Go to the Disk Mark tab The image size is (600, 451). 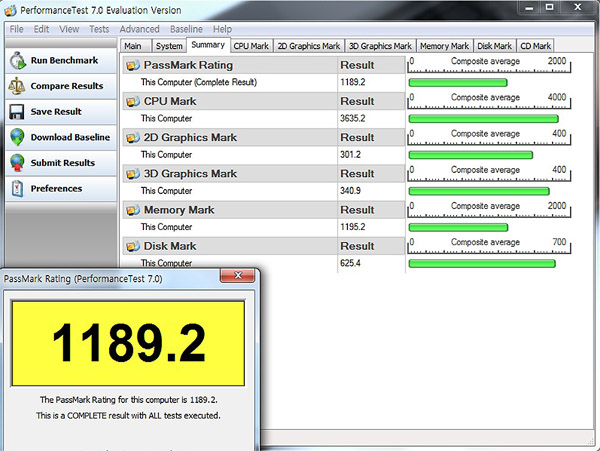494,46
